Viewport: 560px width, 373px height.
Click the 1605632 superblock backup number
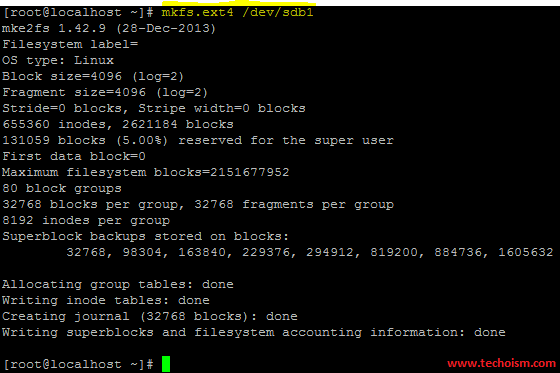[526, 252]
